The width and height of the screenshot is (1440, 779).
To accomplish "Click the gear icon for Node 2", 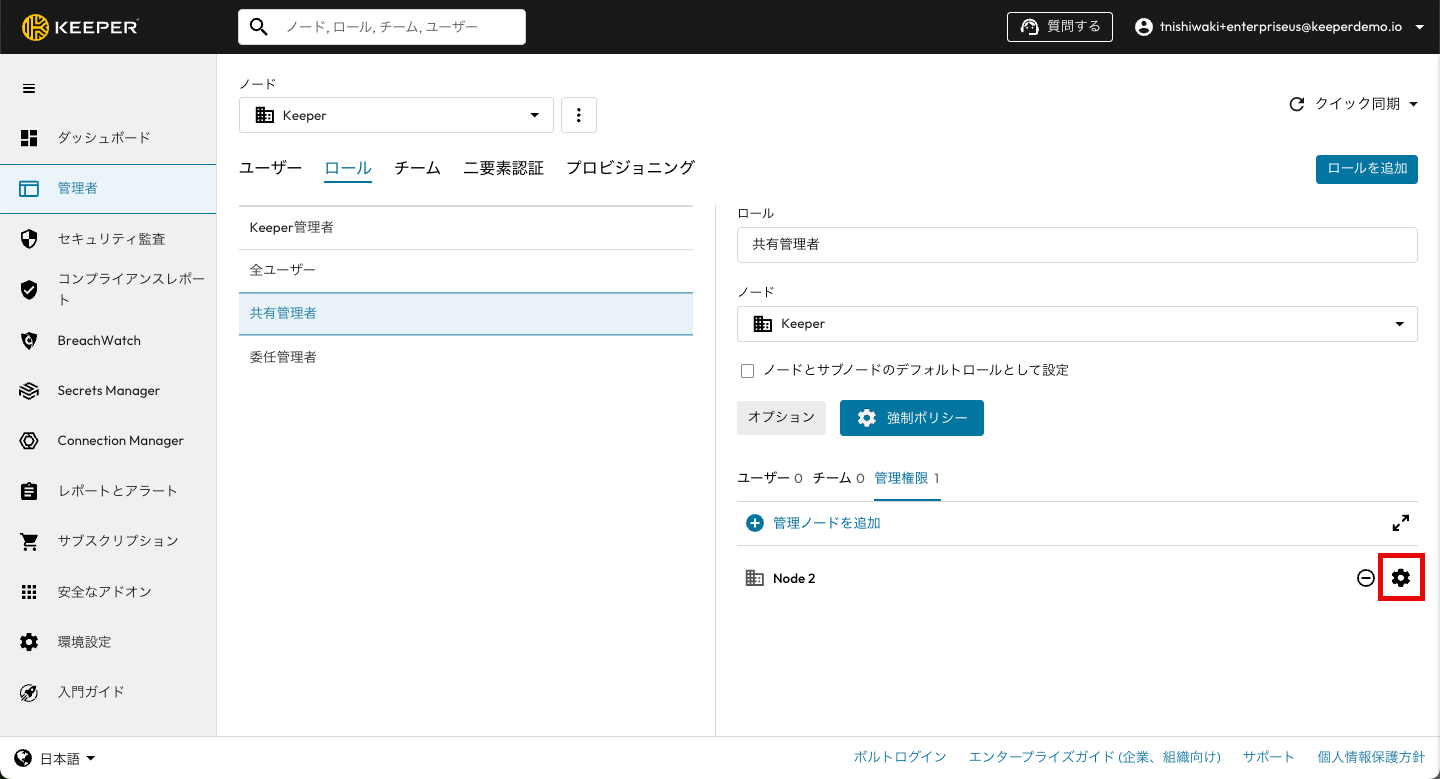I will pyautogui.click(x=1401, y=578).
